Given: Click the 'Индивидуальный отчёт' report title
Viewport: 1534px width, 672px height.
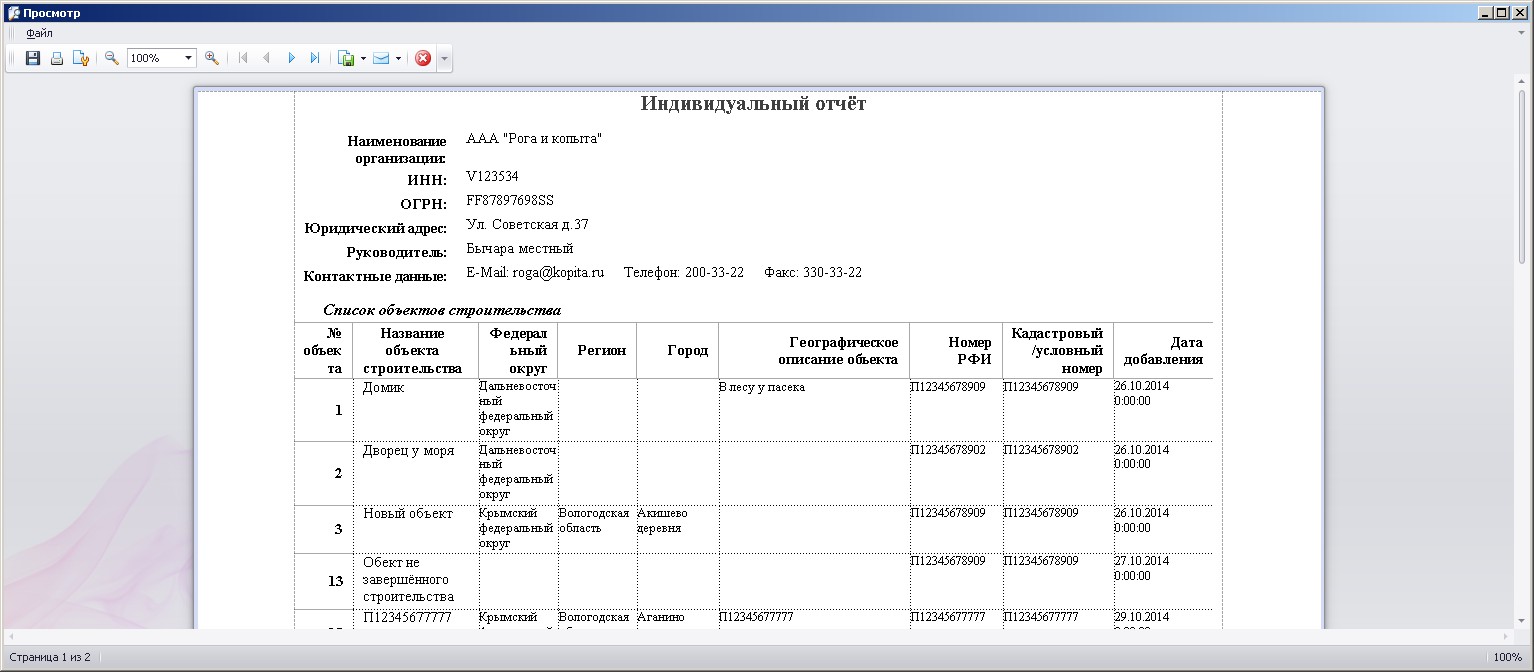Looking at the screenshot, I should (x=753, y=104).
